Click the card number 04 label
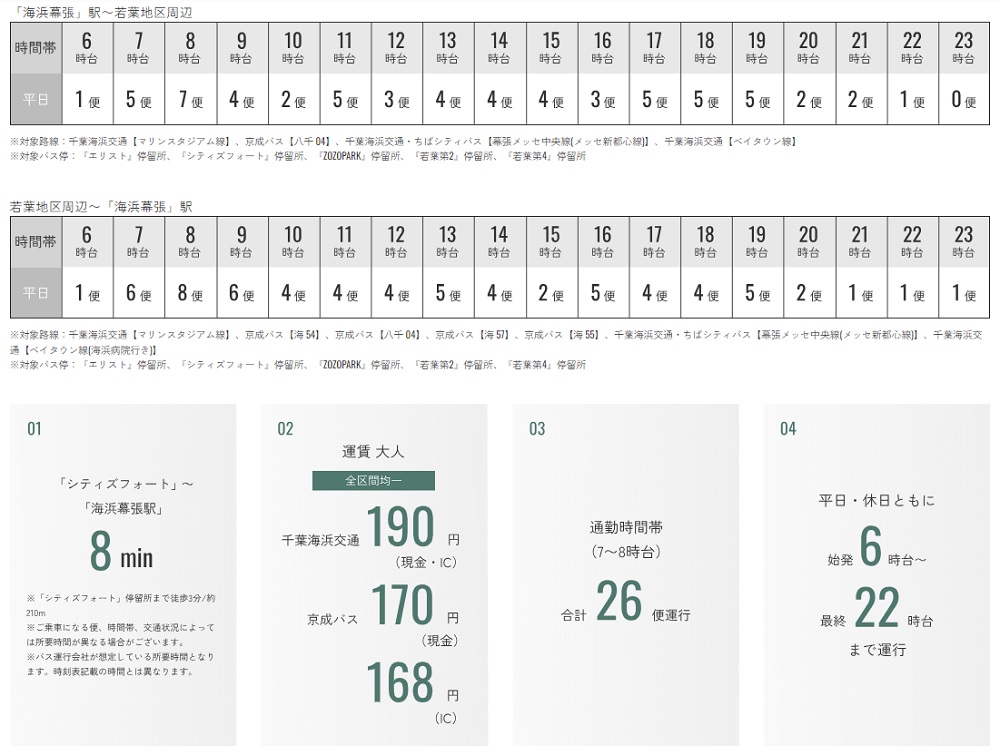The height and width of the screenshot is (755, 1000). [788, 429]
